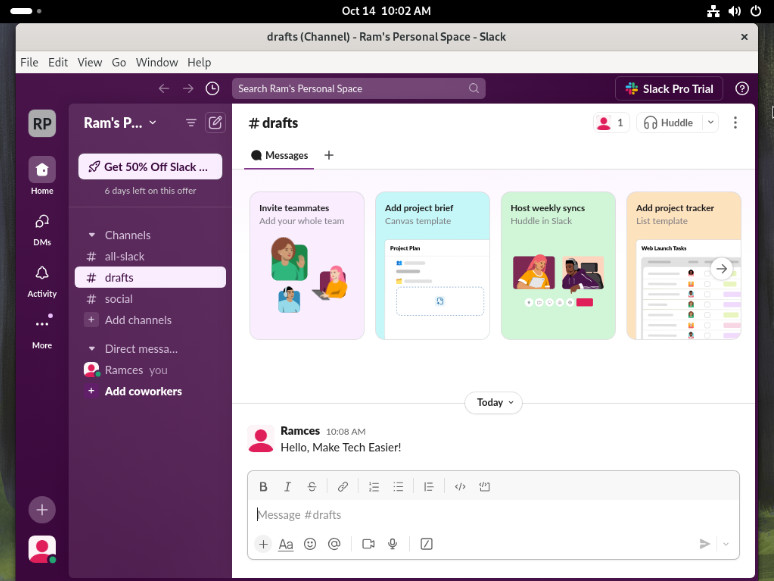Toggle bold formatting in message composer
Screen dimensions: 774x581
pyautogui.click(x=263, y=487)
